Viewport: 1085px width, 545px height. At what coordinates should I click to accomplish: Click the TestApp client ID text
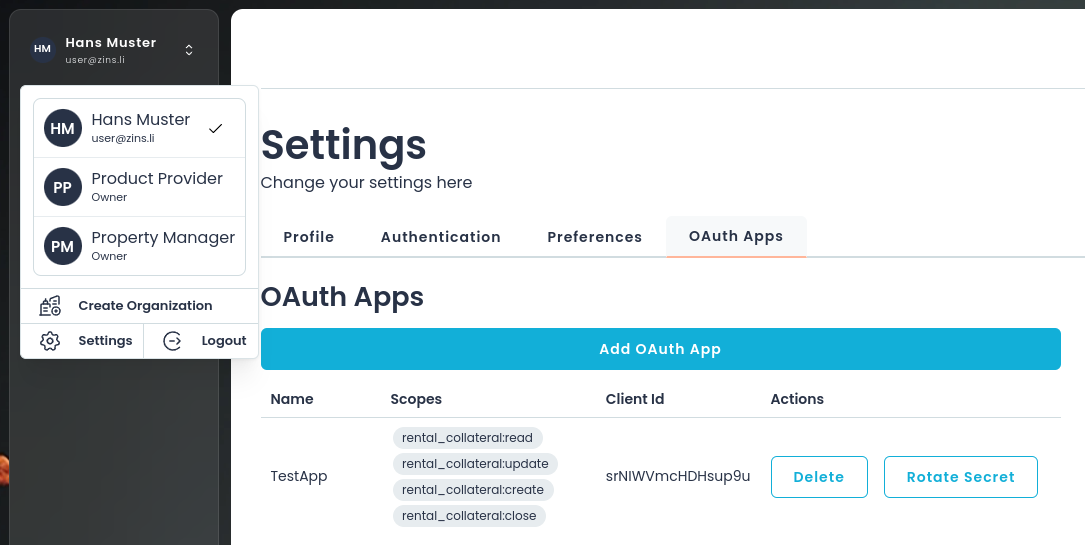(x=678, y=476)
